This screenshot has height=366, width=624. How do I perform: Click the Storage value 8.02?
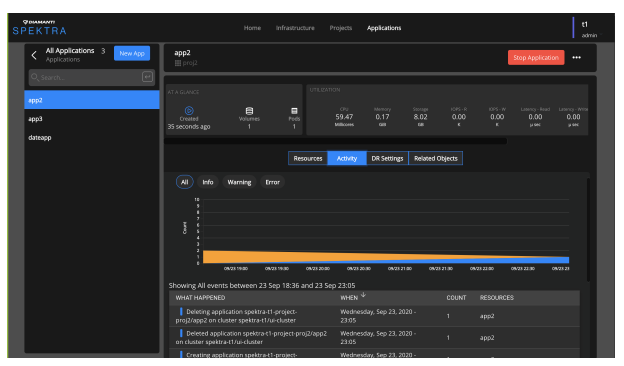420,117
